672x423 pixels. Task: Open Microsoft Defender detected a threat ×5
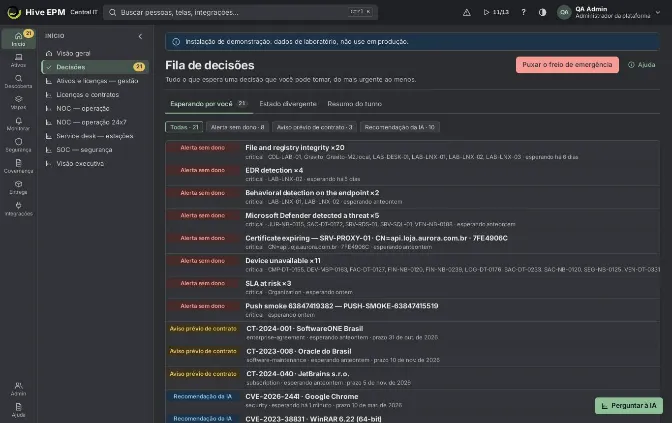tap(412, 219)
